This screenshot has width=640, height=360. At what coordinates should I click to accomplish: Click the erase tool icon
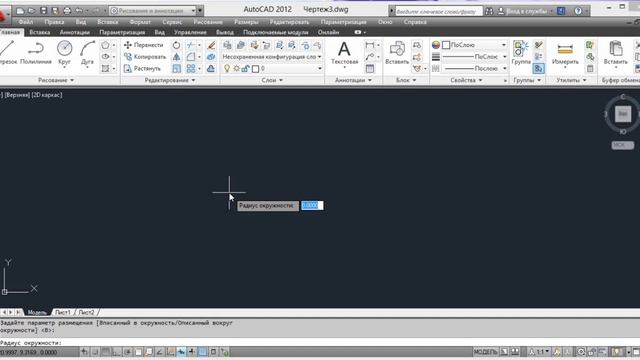click(211, 45)
